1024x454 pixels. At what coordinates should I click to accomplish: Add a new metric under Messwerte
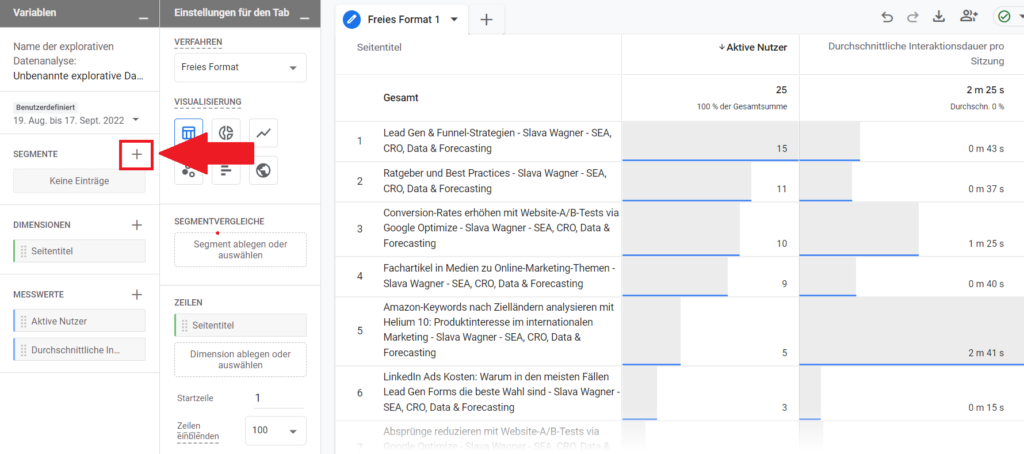click(136, 295)
